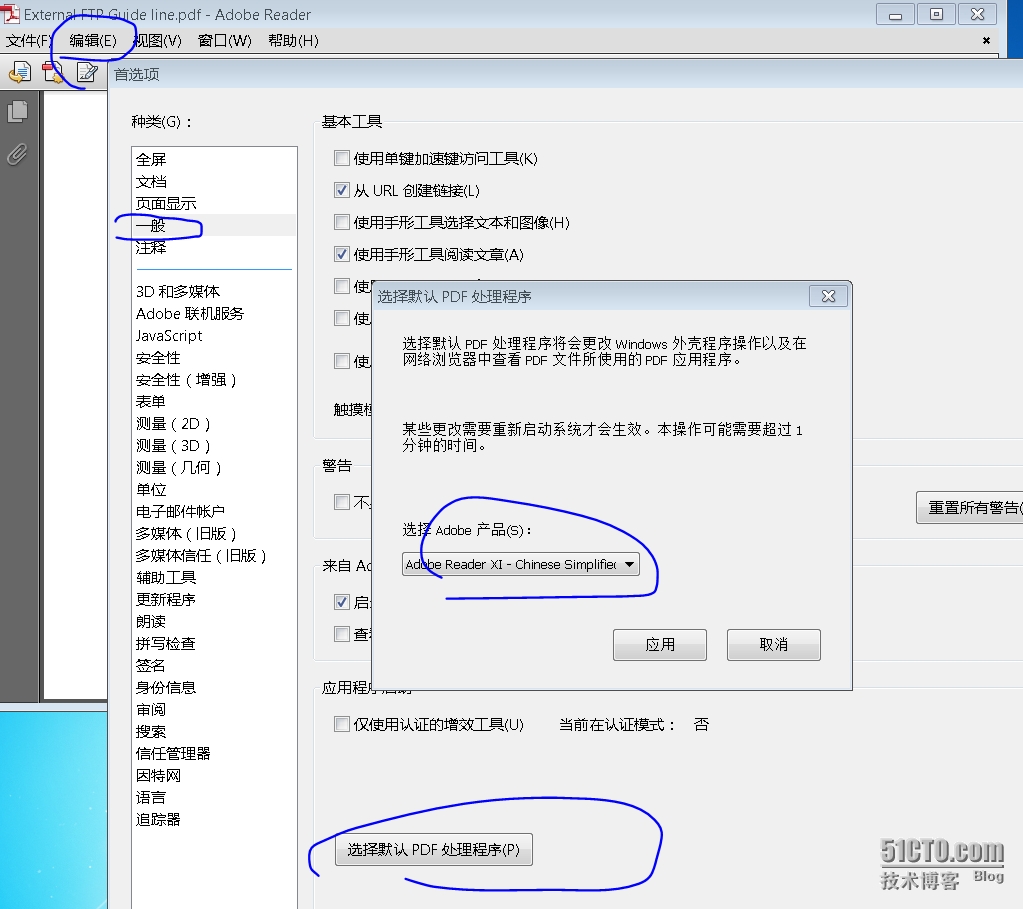The height and width of the screenshot is (909, 1023).
Task: Uncheck the 启 checkbox in 来自 Adobe section
Action: coord(341,602)
